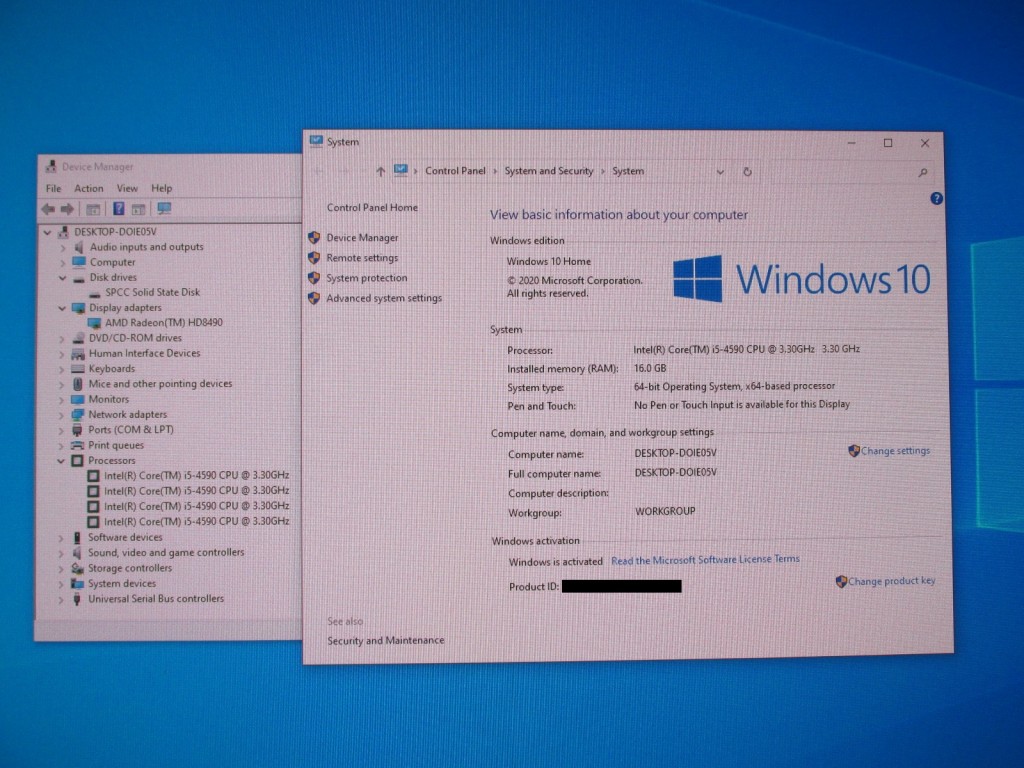This screenshot has height=768, width=1024.
Task: Expand DVD/CD-ROM drives node
Action: [62, 338]
